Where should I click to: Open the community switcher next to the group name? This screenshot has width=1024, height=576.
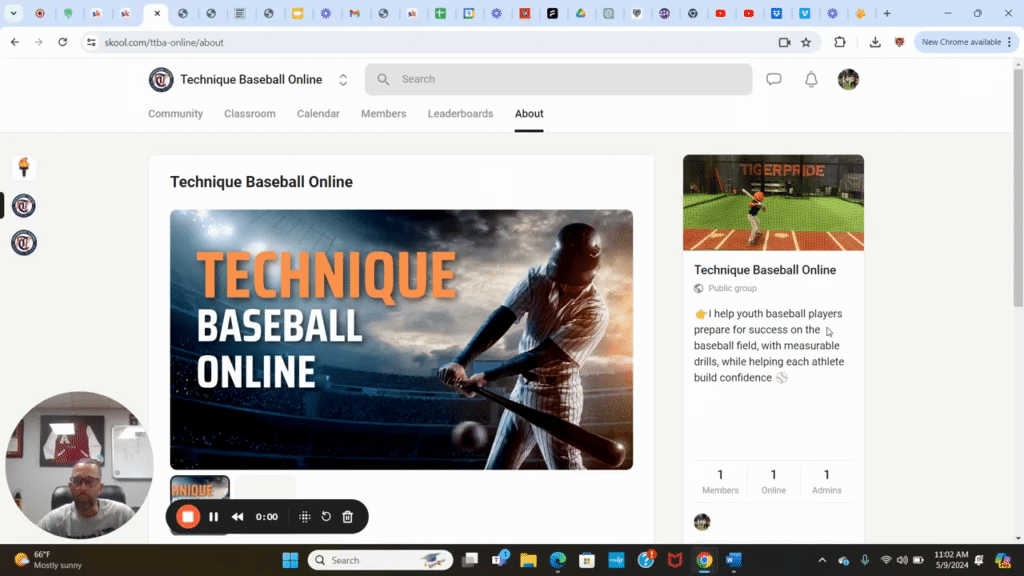click(342, 79)
